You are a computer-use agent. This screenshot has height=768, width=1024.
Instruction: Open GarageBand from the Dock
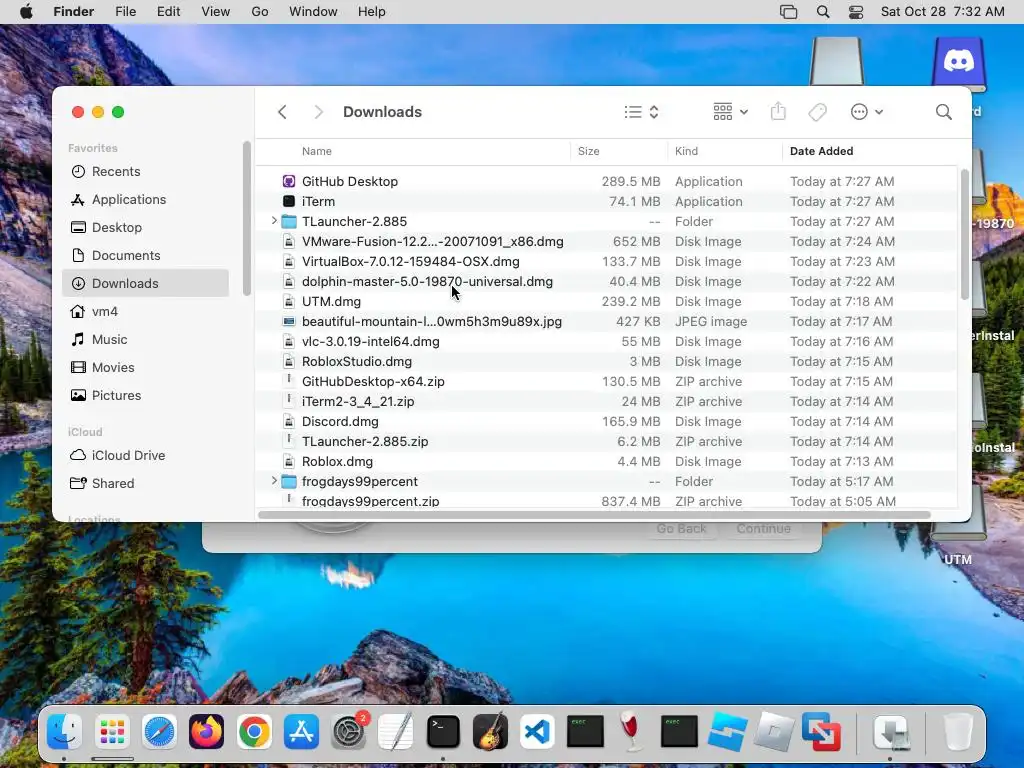pyautogui.click(x=490, y=731)
